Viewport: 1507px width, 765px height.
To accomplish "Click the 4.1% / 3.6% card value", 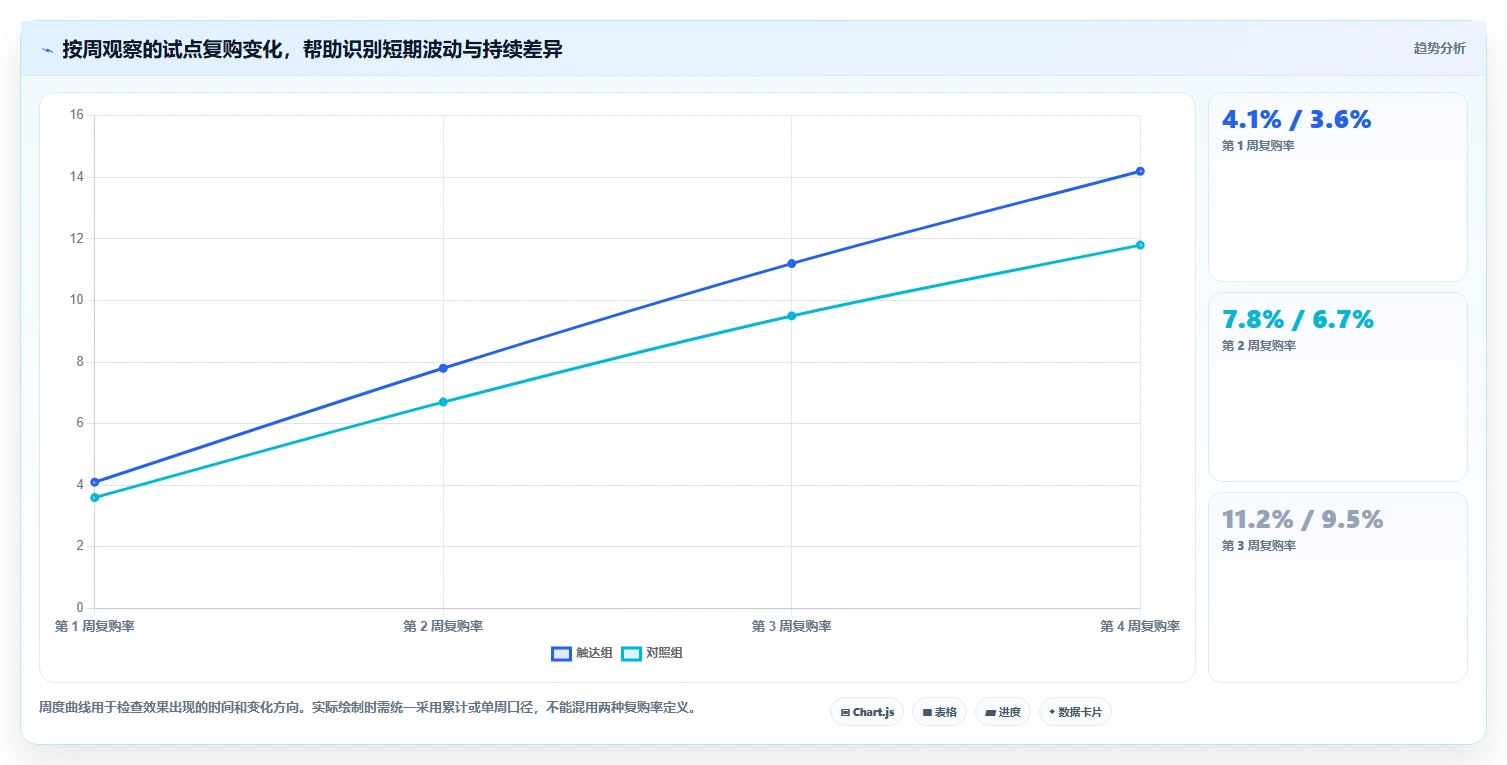I will coord(1296,119).
